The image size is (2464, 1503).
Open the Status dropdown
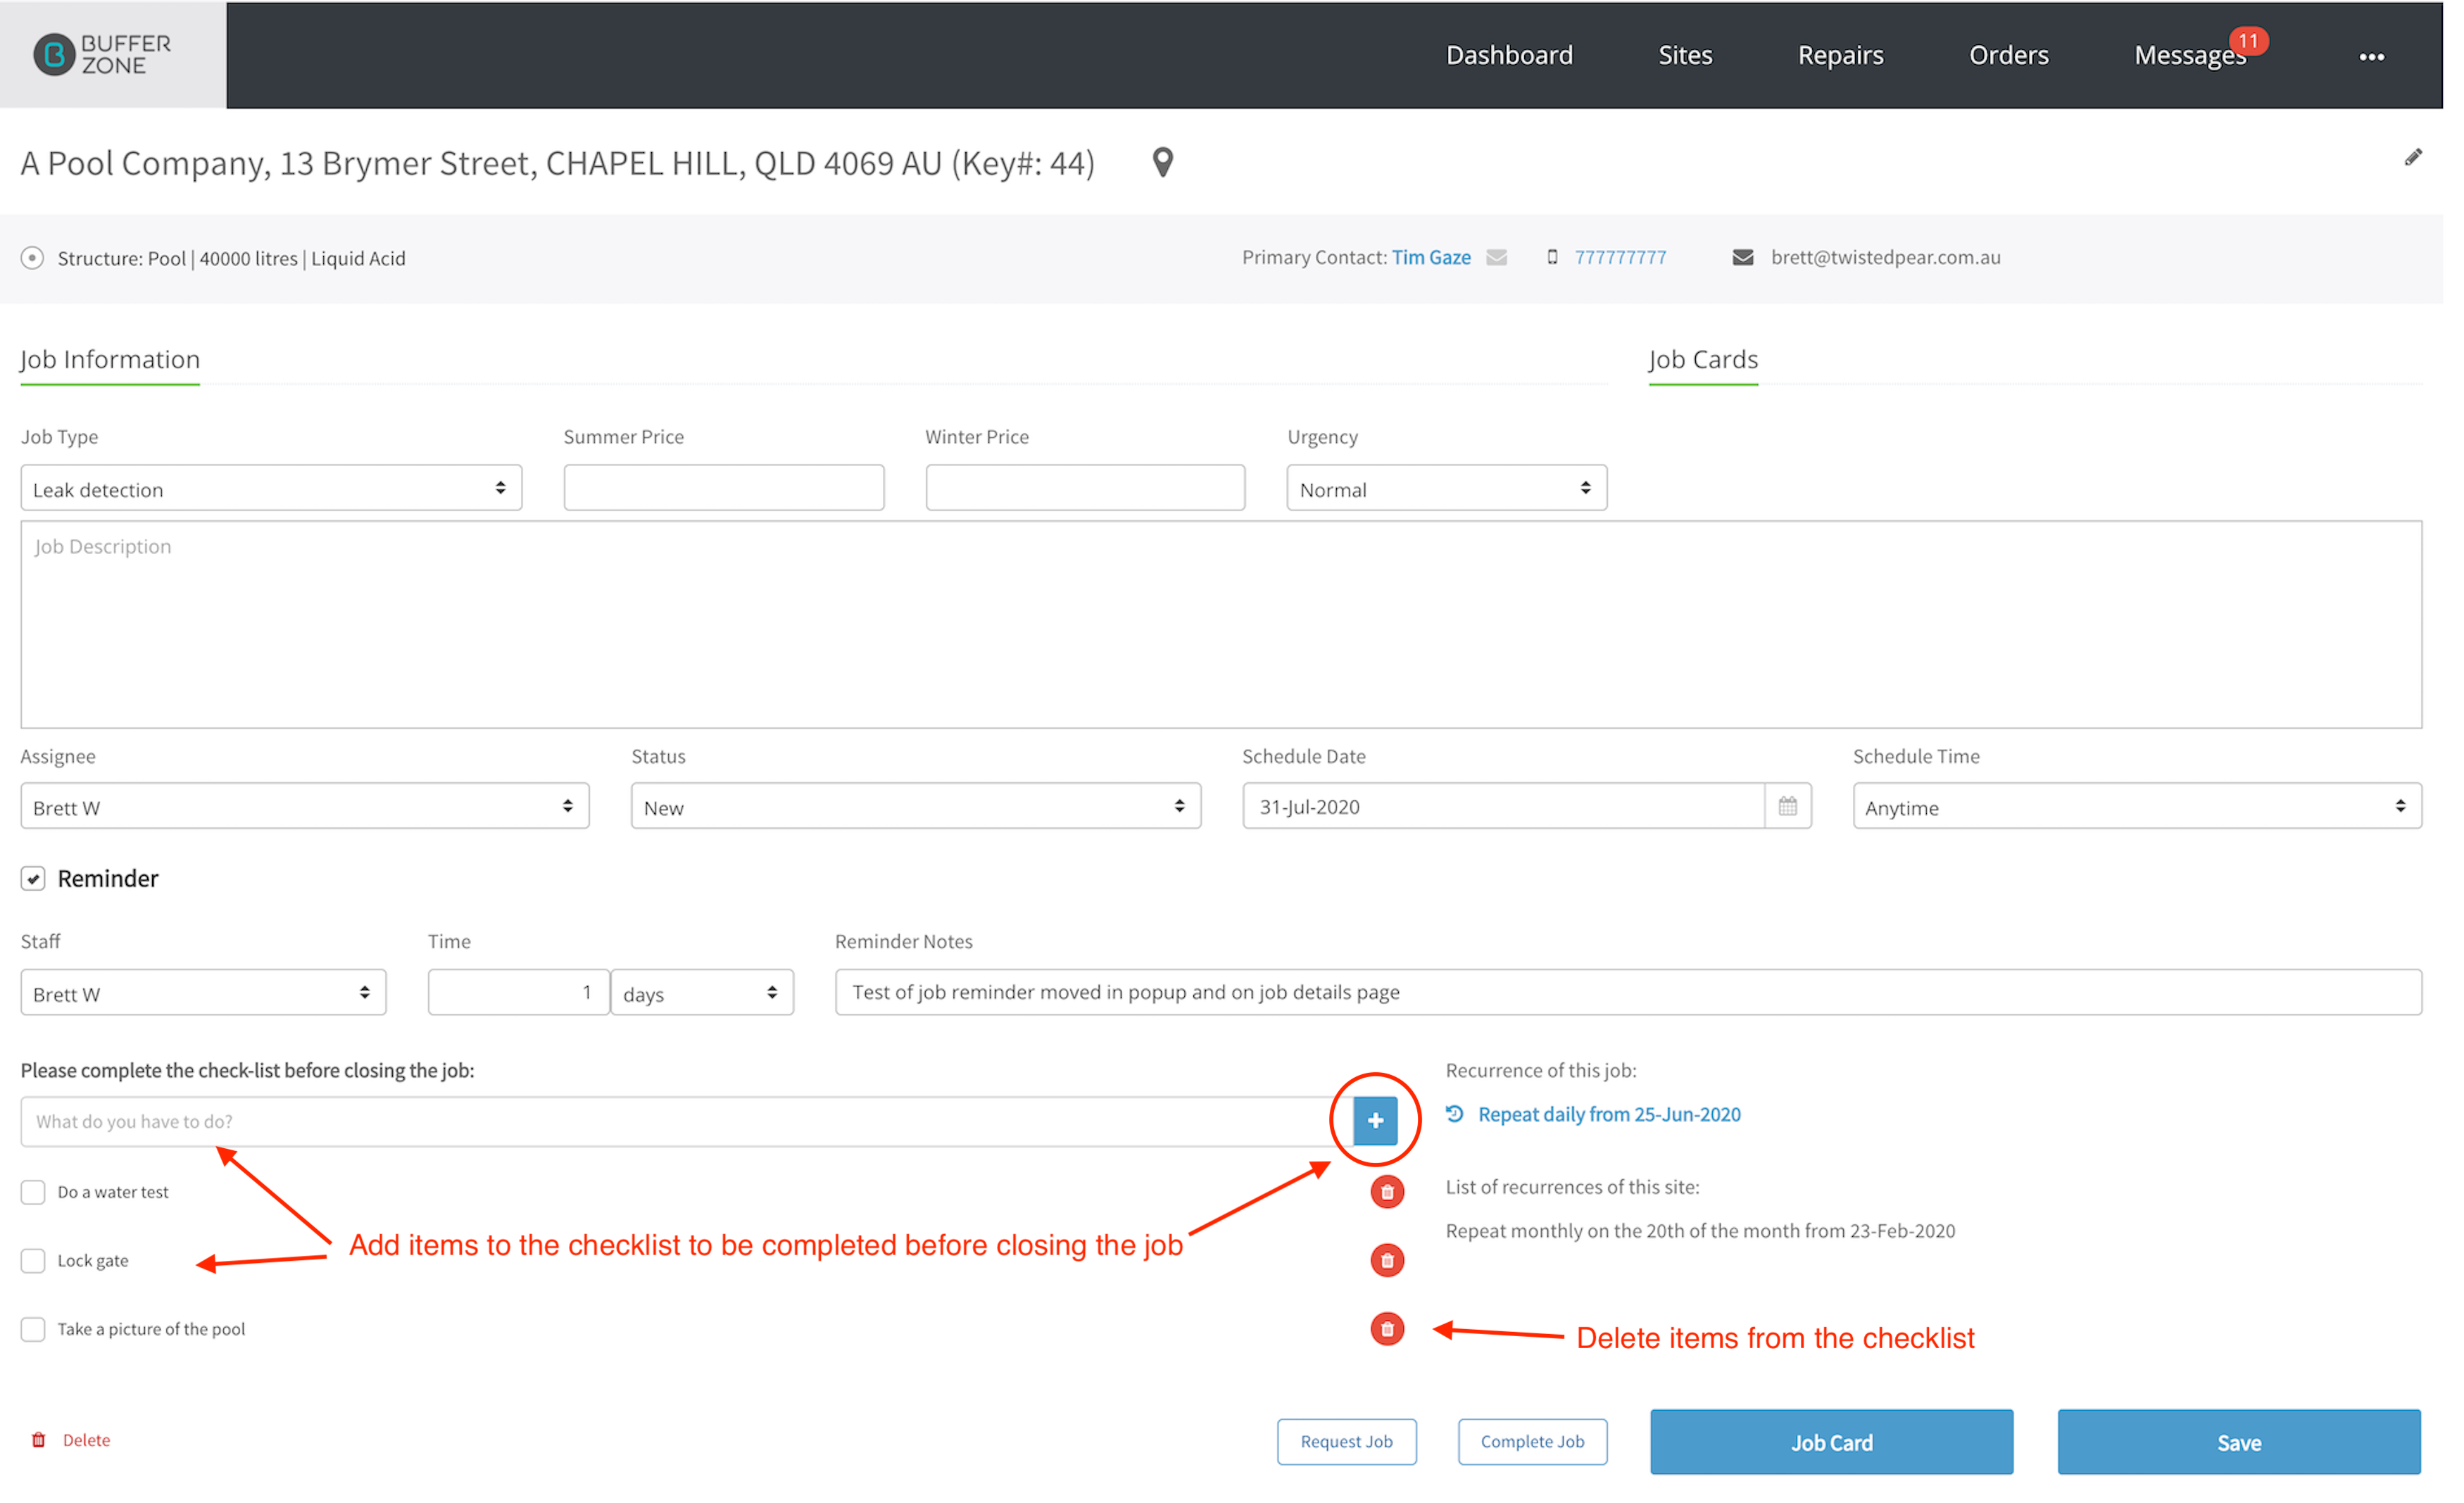[x=915, y=806]
